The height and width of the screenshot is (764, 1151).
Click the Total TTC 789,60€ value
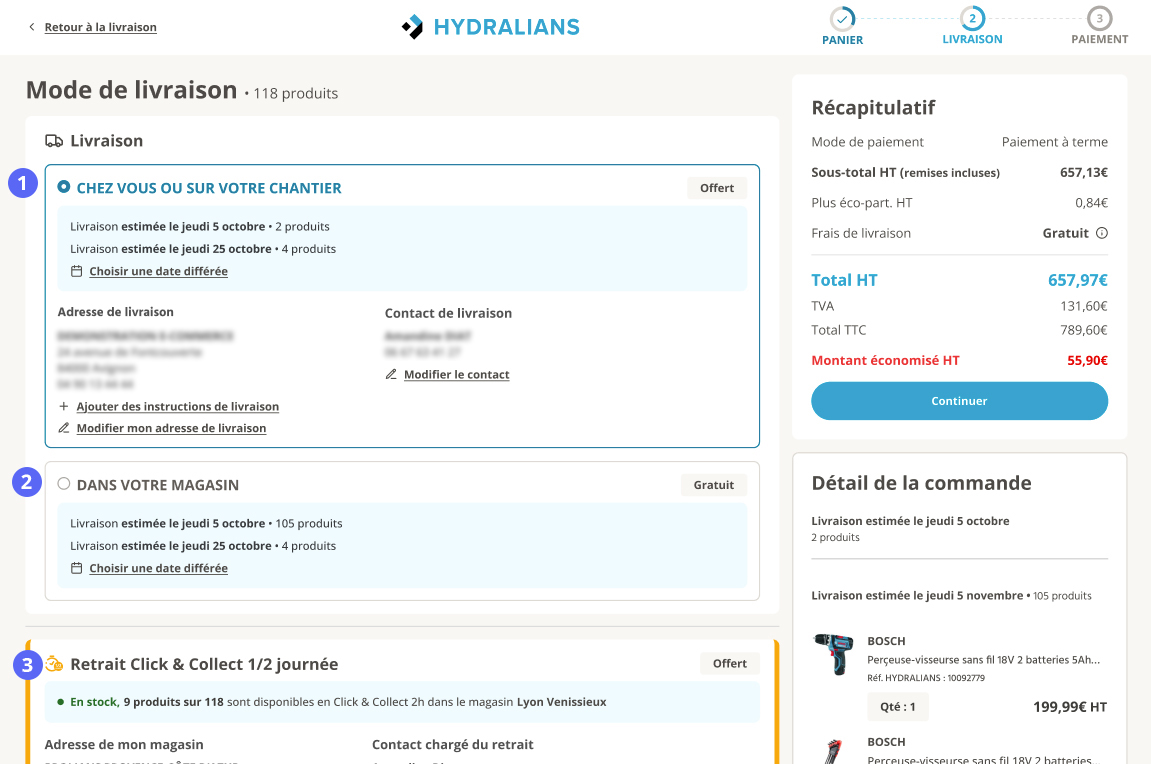click(1083, 330)
